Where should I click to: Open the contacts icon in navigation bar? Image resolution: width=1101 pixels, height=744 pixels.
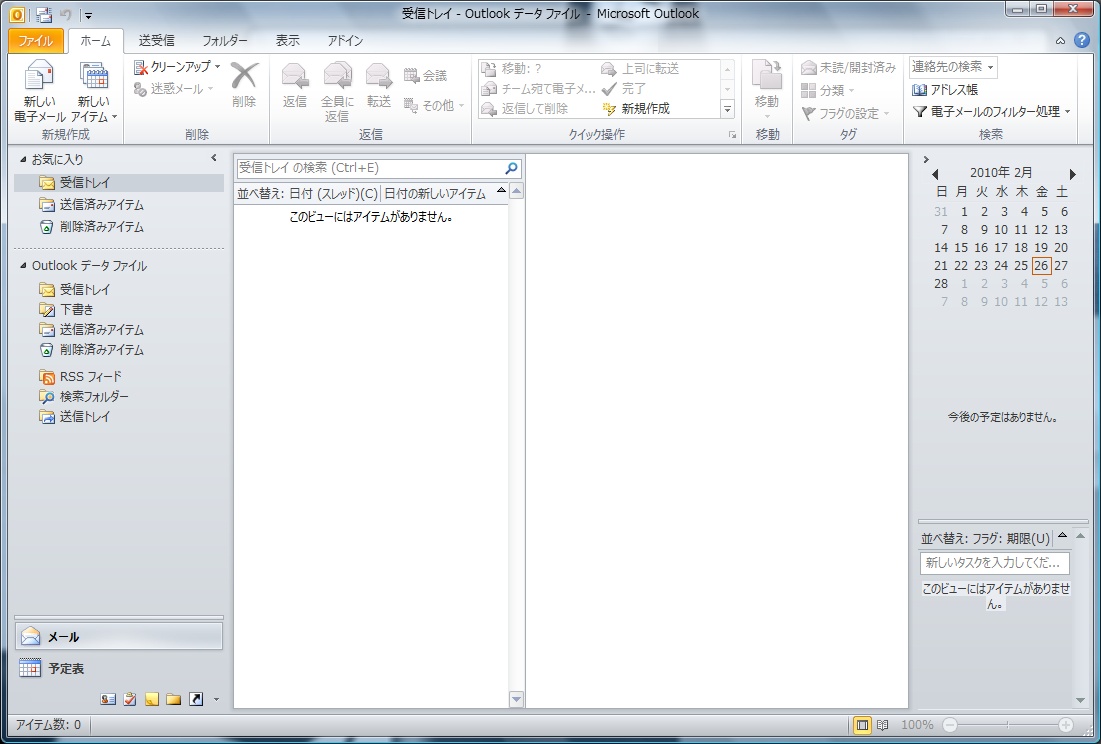point(107,699)
